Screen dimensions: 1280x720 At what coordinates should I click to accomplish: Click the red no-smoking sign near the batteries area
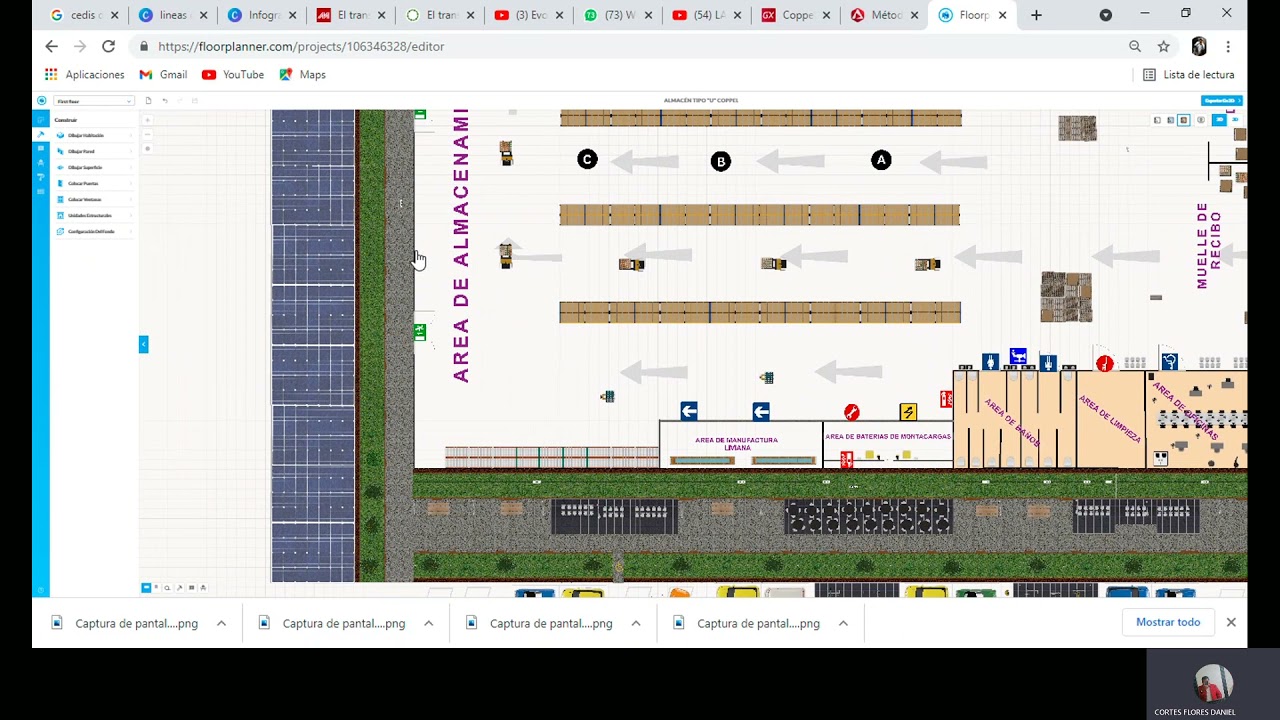click(851, 412)
